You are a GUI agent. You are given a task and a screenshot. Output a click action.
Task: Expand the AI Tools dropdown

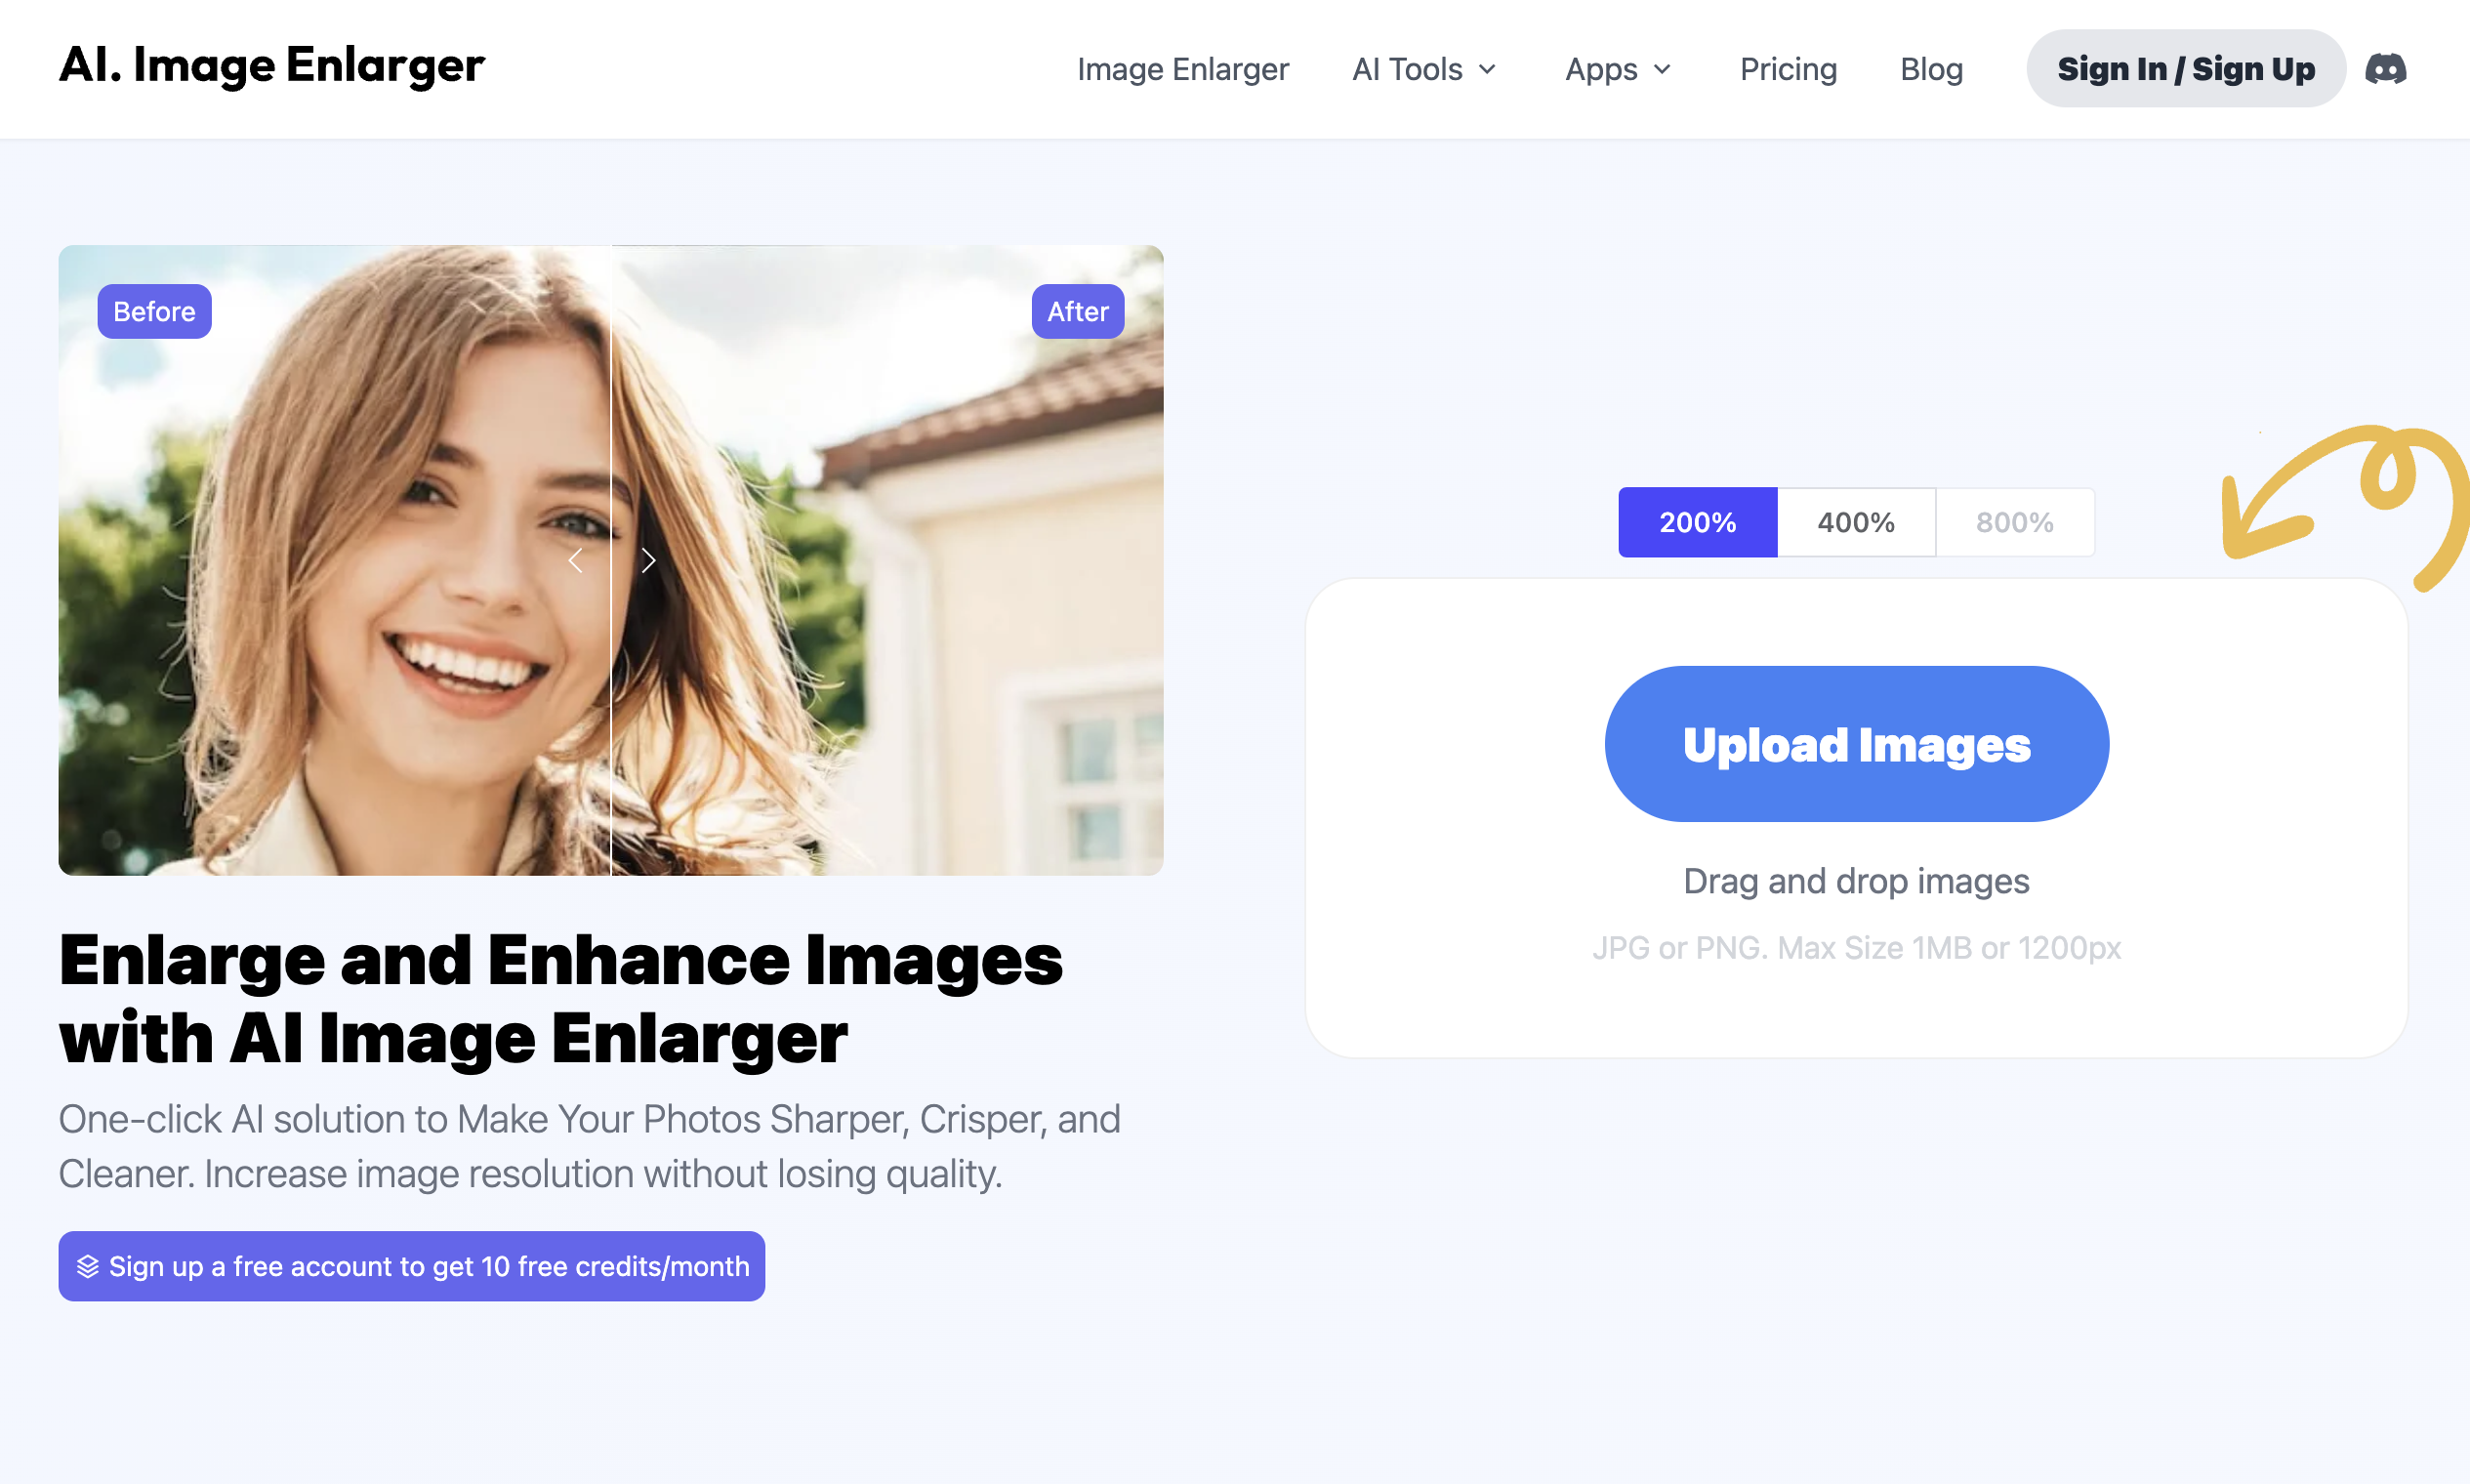coord(1424,69)
